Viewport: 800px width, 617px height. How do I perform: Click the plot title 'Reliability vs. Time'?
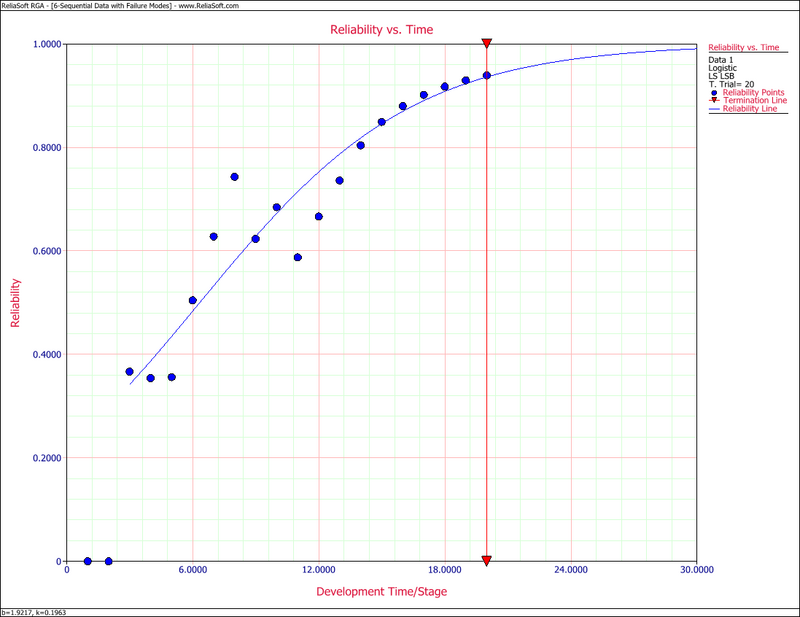click(x=381, y=30)
